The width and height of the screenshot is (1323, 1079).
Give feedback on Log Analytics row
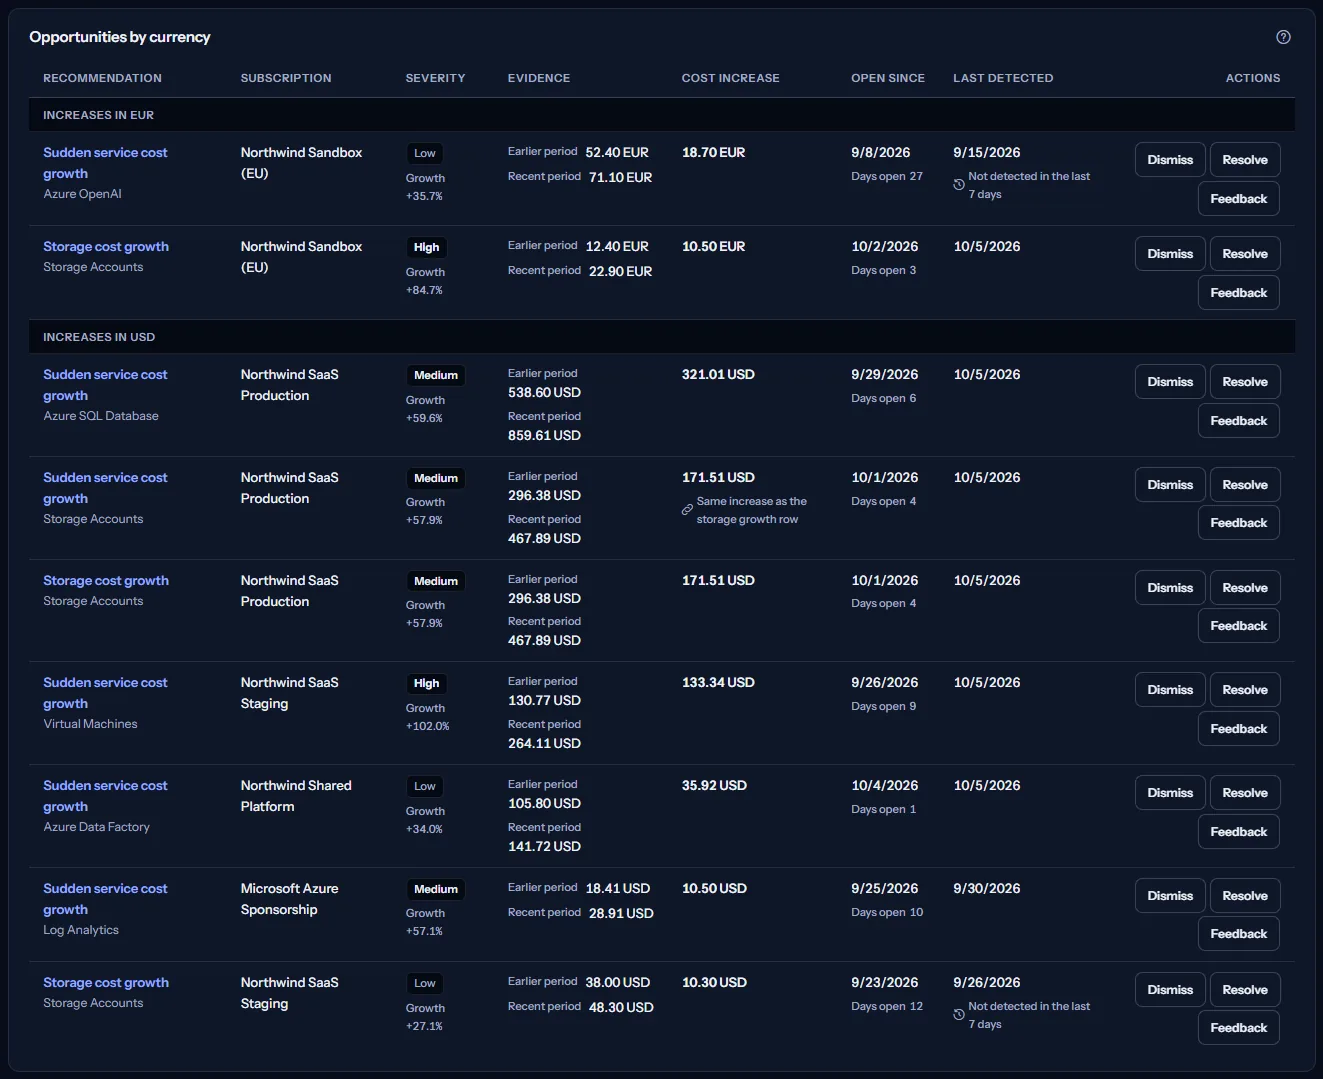click(x=1238, y=934)
